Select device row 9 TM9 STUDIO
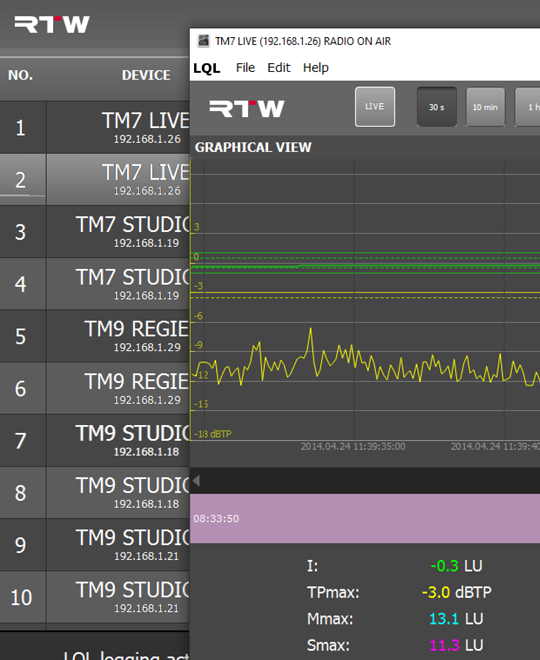Screen dimensions: 540x660 point(95,545)
